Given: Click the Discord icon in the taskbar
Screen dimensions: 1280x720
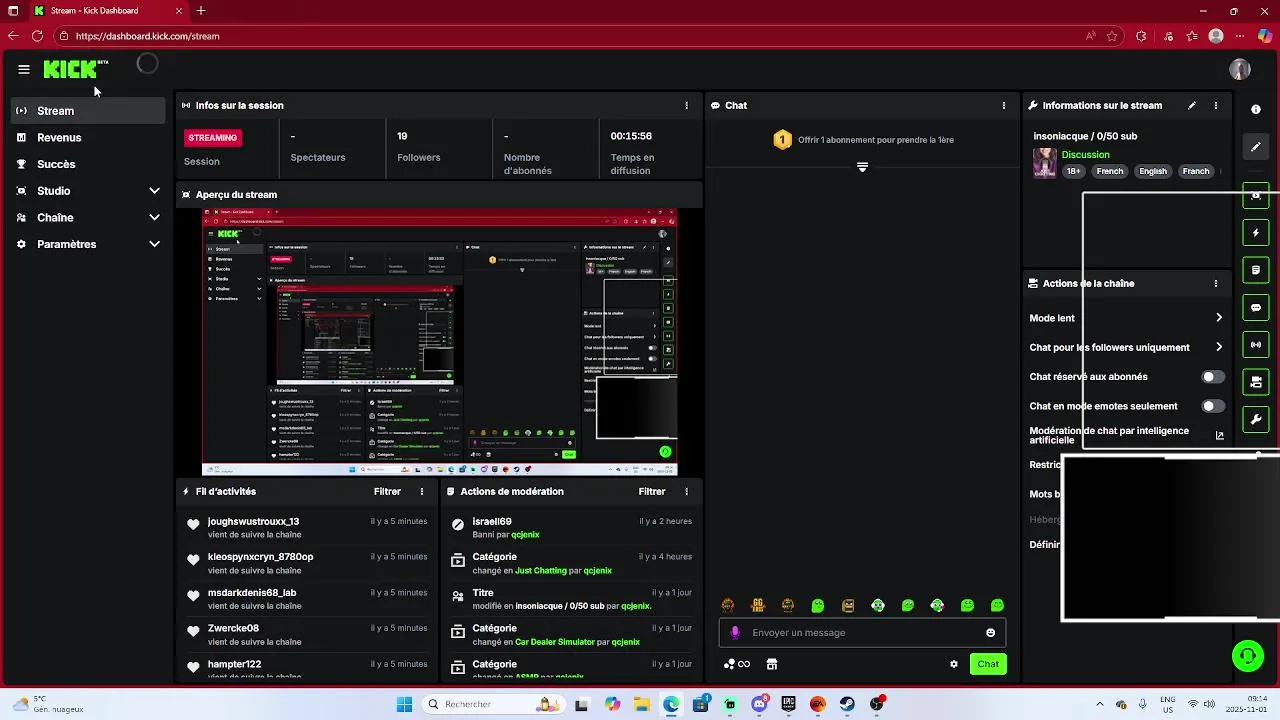Looking at the screenshot, I should (x=760, y=705).
